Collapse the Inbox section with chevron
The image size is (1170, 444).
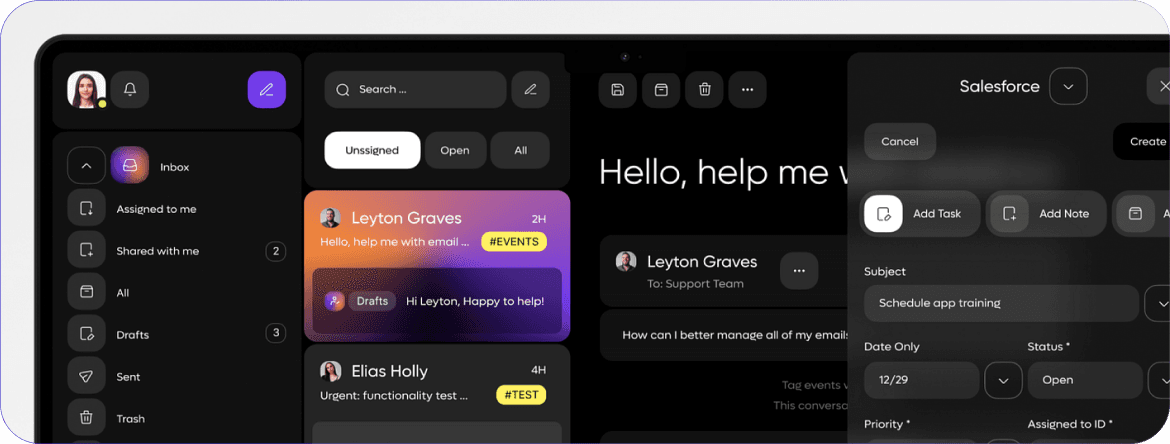click(86, 166)
